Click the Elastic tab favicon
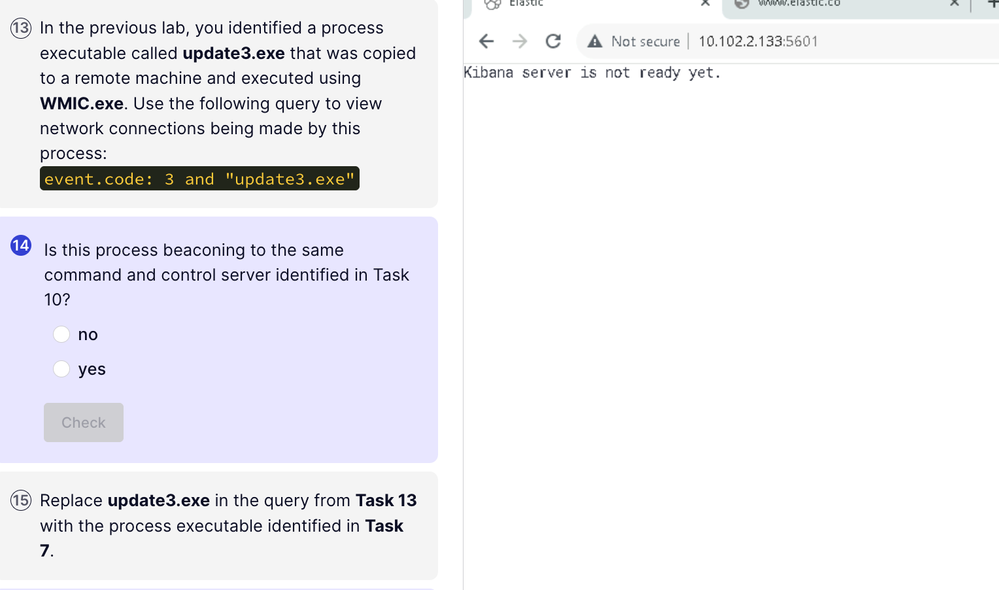This screenshot has height=590, width=999. point(492,4)
